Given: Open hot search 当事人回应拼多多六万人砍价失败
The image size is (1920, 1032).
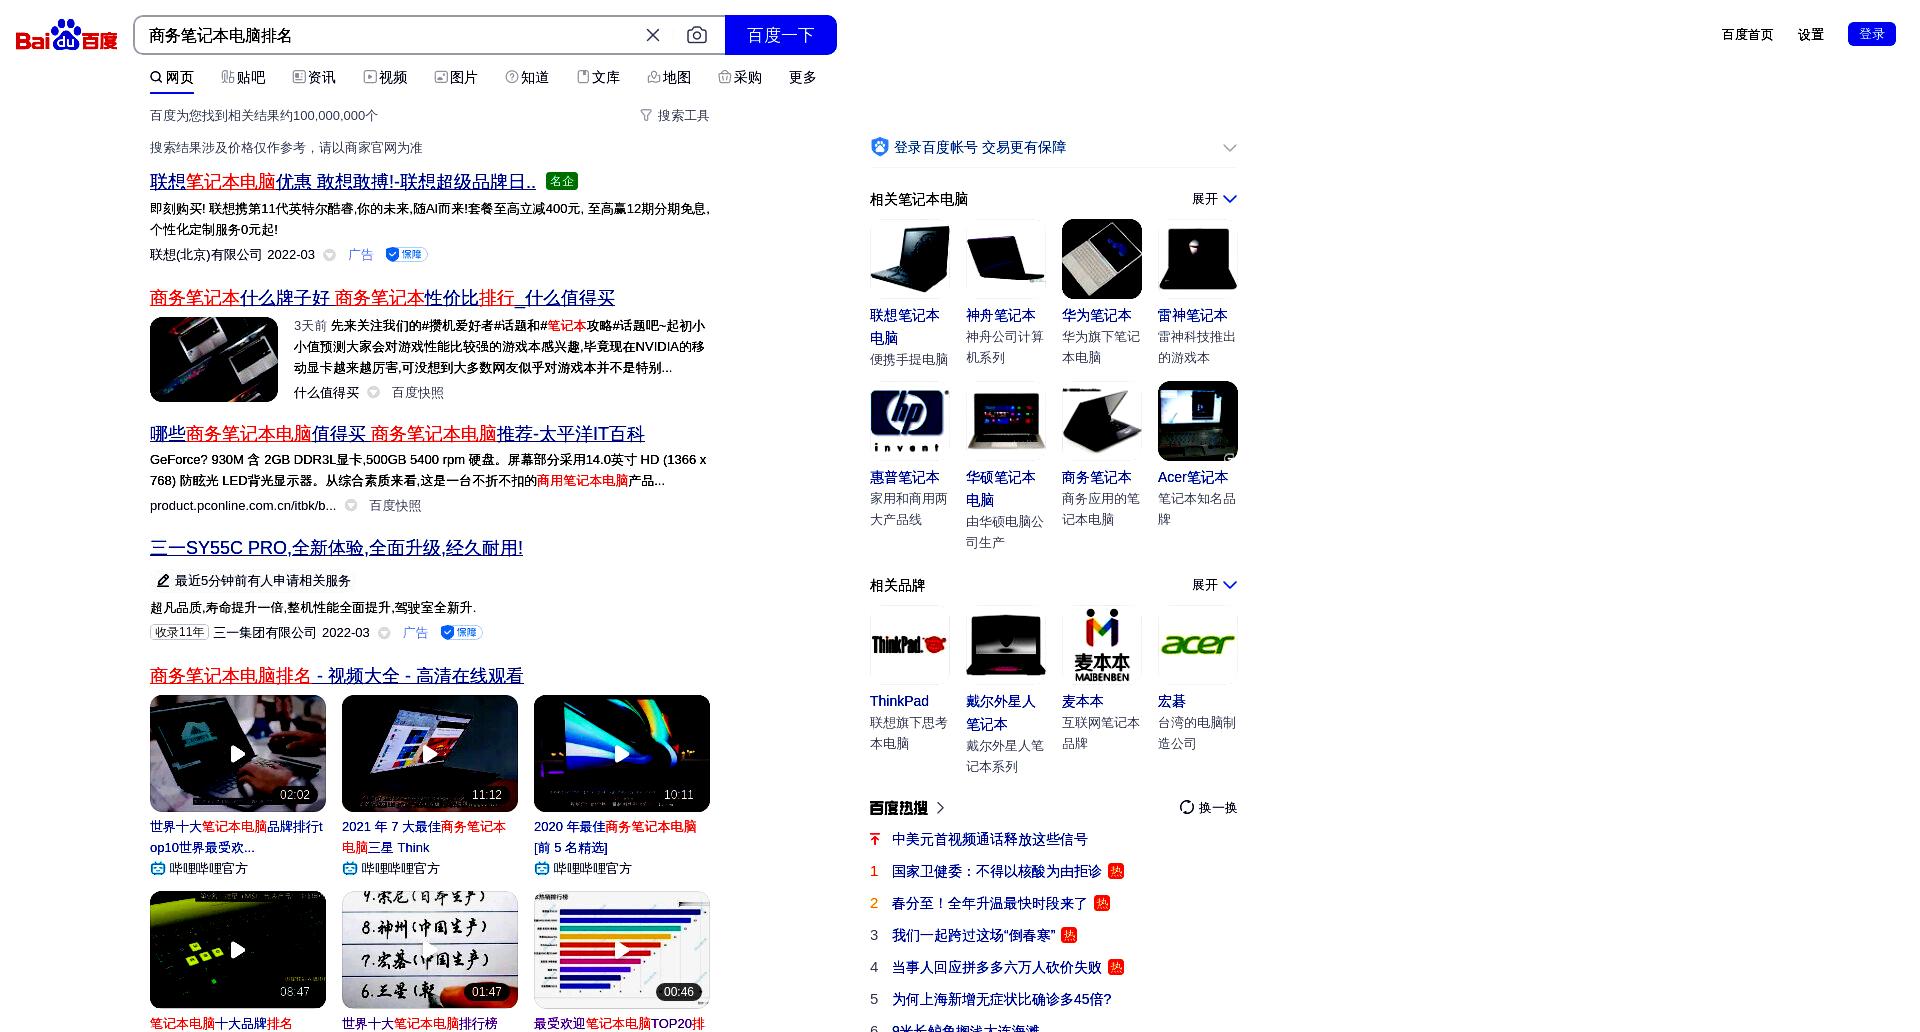Looking at the screenshot, I should pos(996,968).
